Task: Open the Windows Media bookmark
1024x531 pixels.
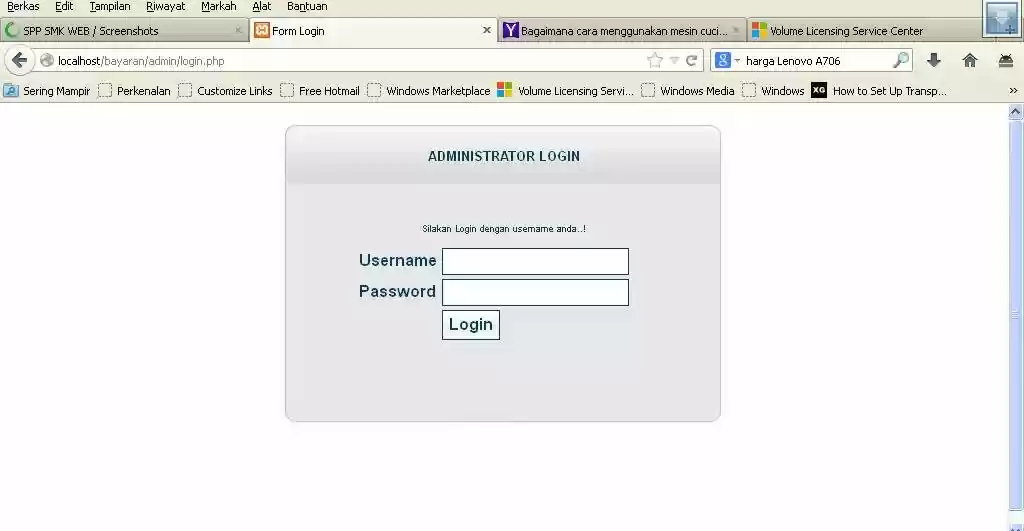Action: [688, 91]
